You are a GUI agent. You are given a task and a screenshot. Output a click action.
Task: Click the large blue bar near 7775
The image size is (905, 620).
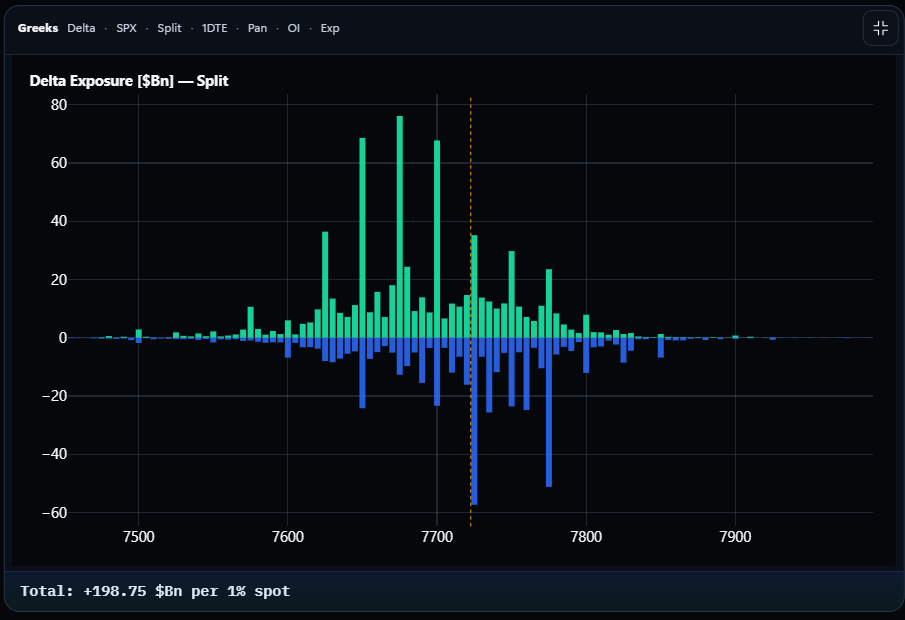[x=549, y=412]
